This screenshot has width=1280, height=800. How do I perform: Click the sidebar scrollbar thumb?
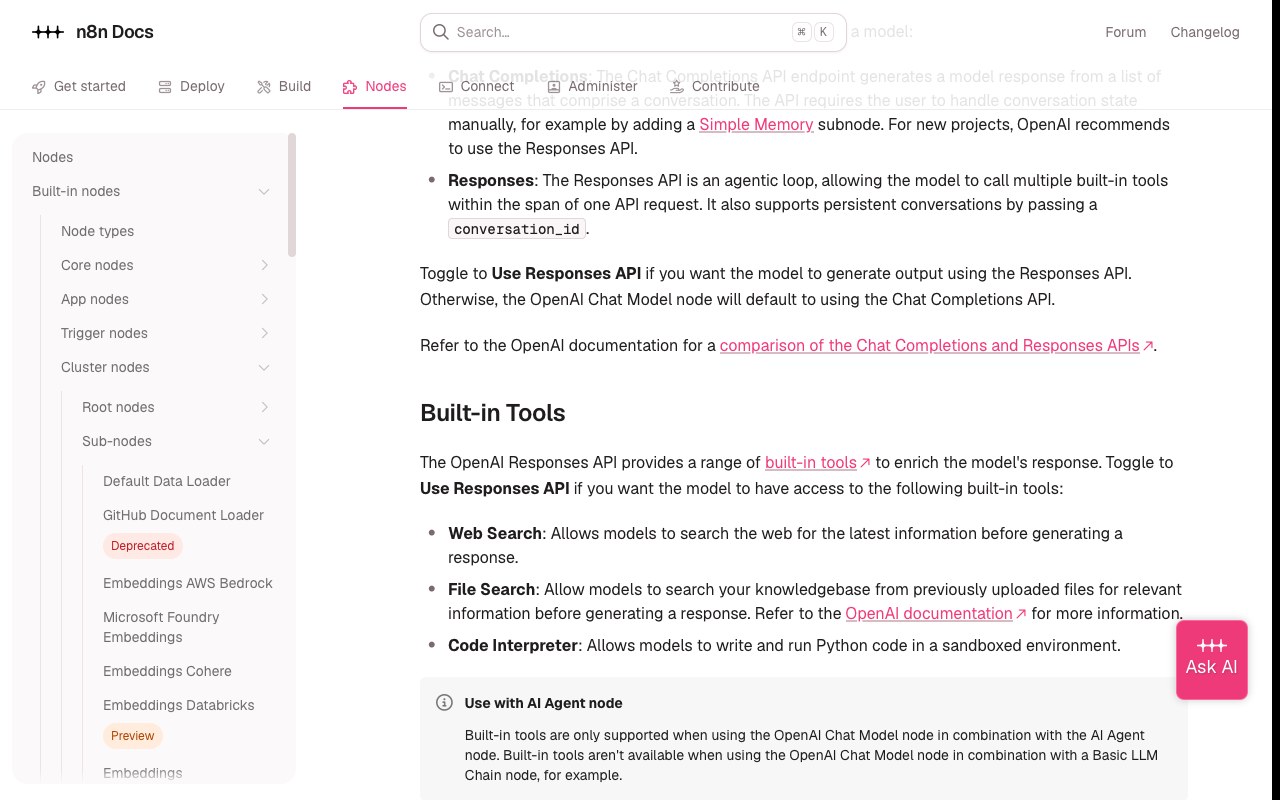292,195
